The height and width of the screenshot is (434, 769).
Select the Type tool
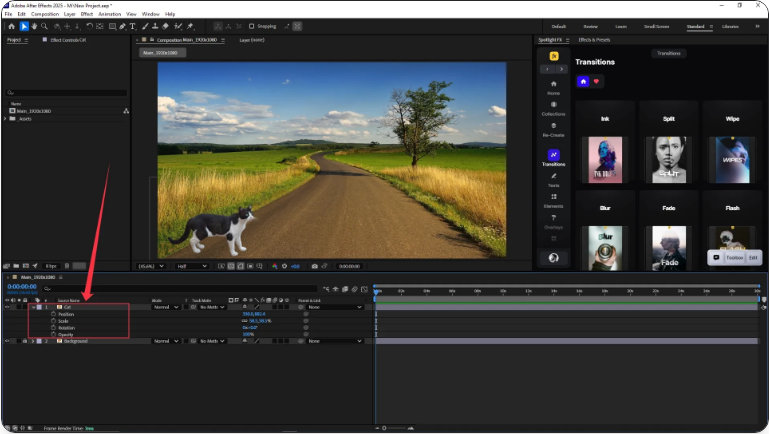(x=134, y=26)
